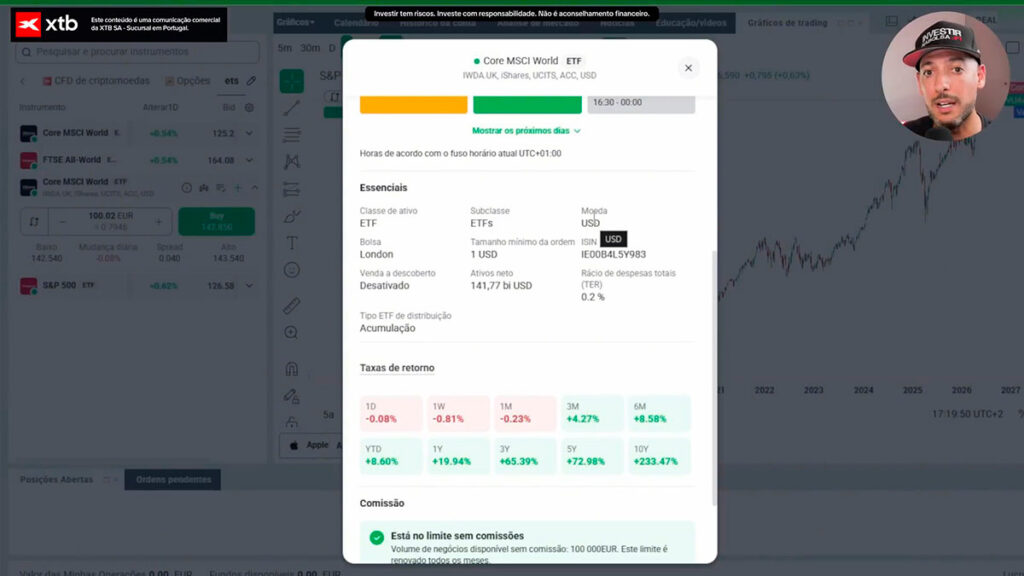Viewport: 1024px width, 576px height.
Task: Select the 1M return rate tile
Action: 524,413
